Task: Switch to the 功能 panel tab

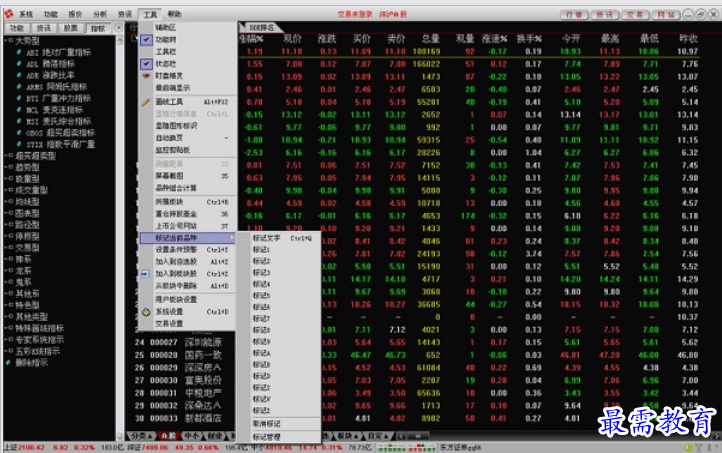Action: click(x=17, y=29)
